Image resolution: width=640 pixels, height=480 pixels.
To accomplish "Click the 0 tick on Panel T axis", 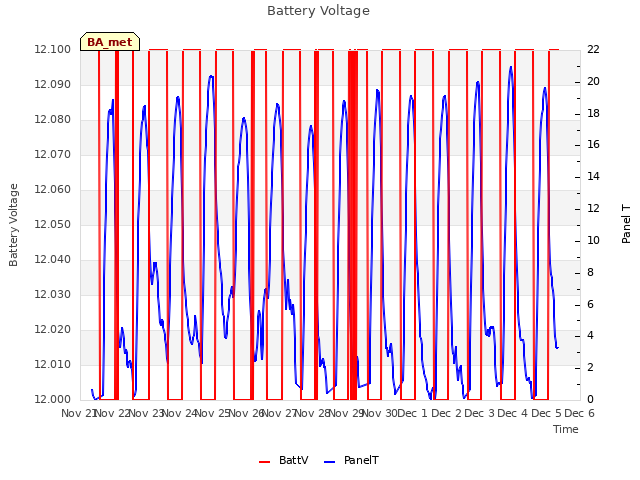I will pyautogui.click(x=590, y=399).
